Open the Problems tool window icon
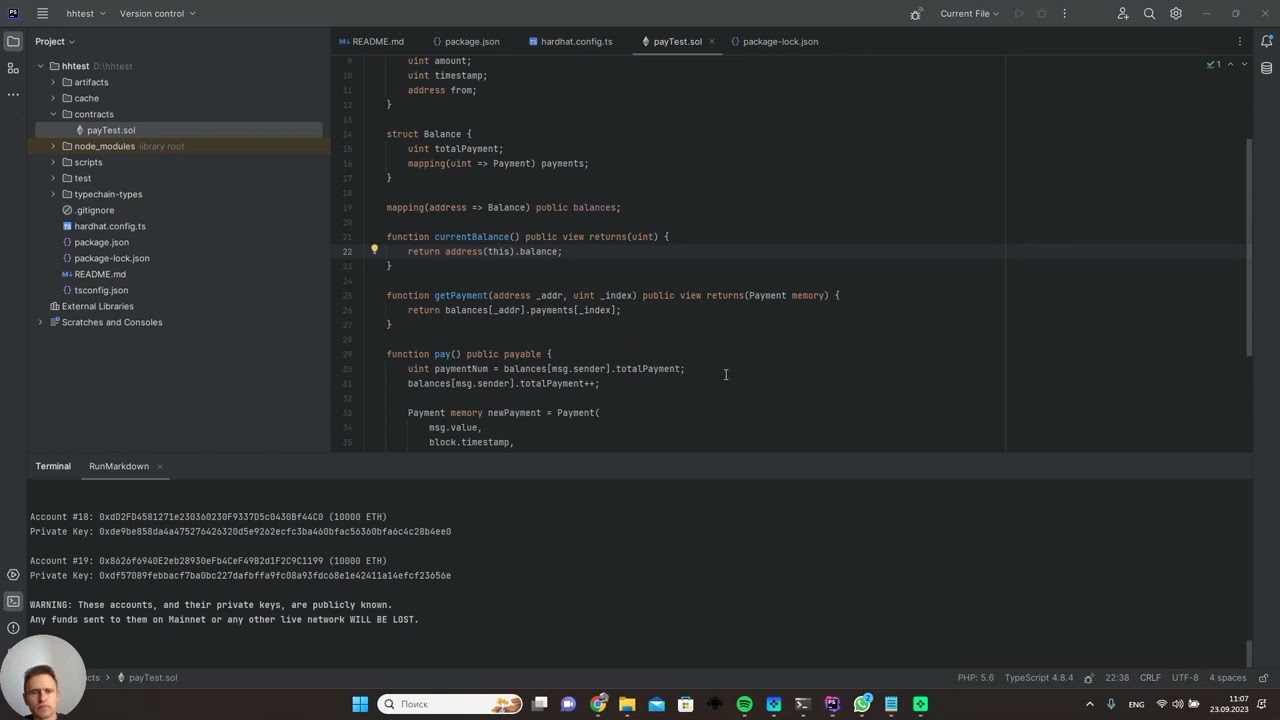This screenshot has height=720, width=1280. tap(13, 628)
